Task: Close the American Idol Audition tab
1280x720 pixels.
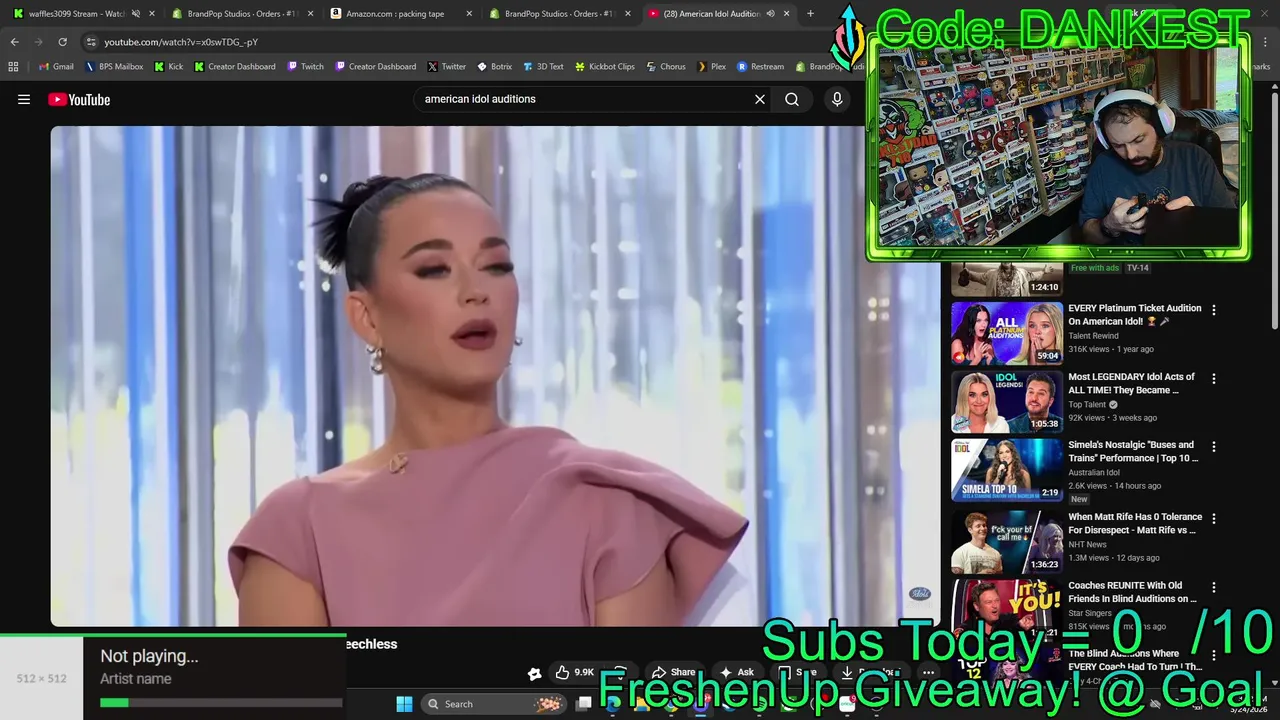Action: coord(786,13)
